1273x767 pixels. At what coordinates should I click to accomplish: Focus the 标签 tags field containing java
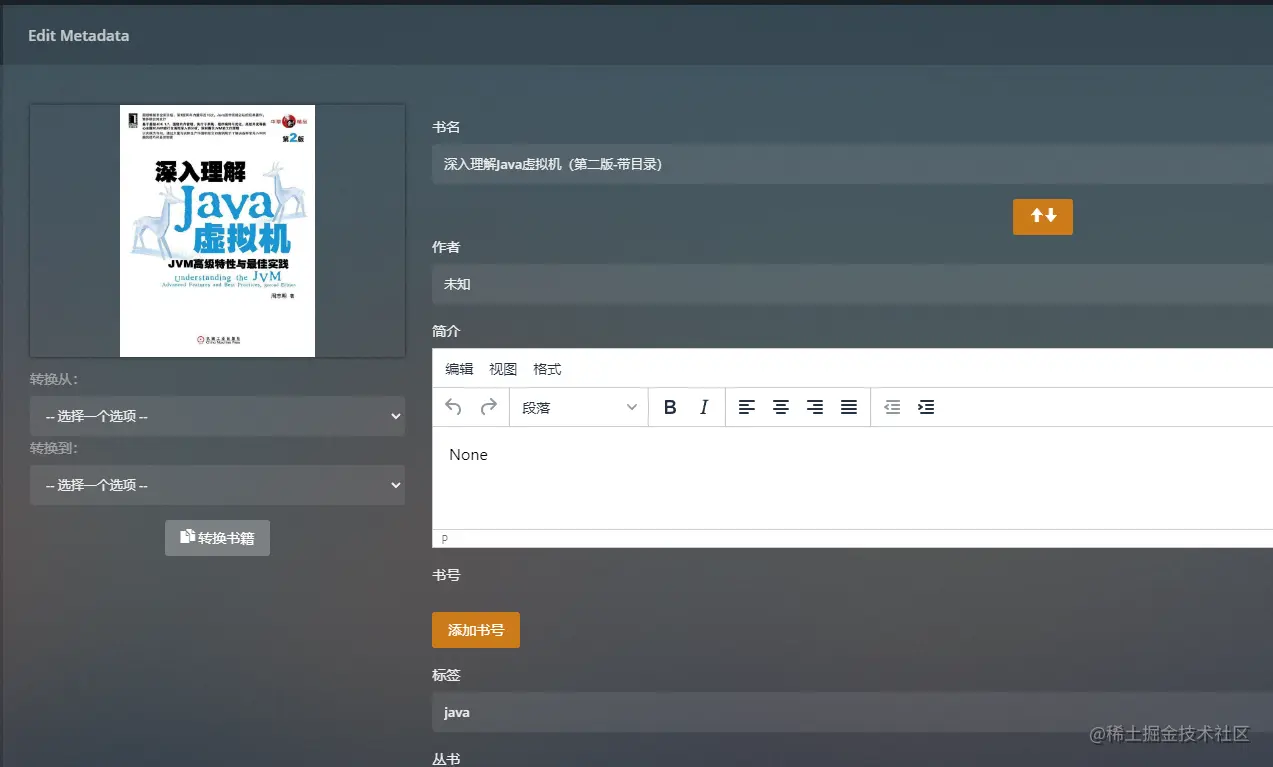852,713
